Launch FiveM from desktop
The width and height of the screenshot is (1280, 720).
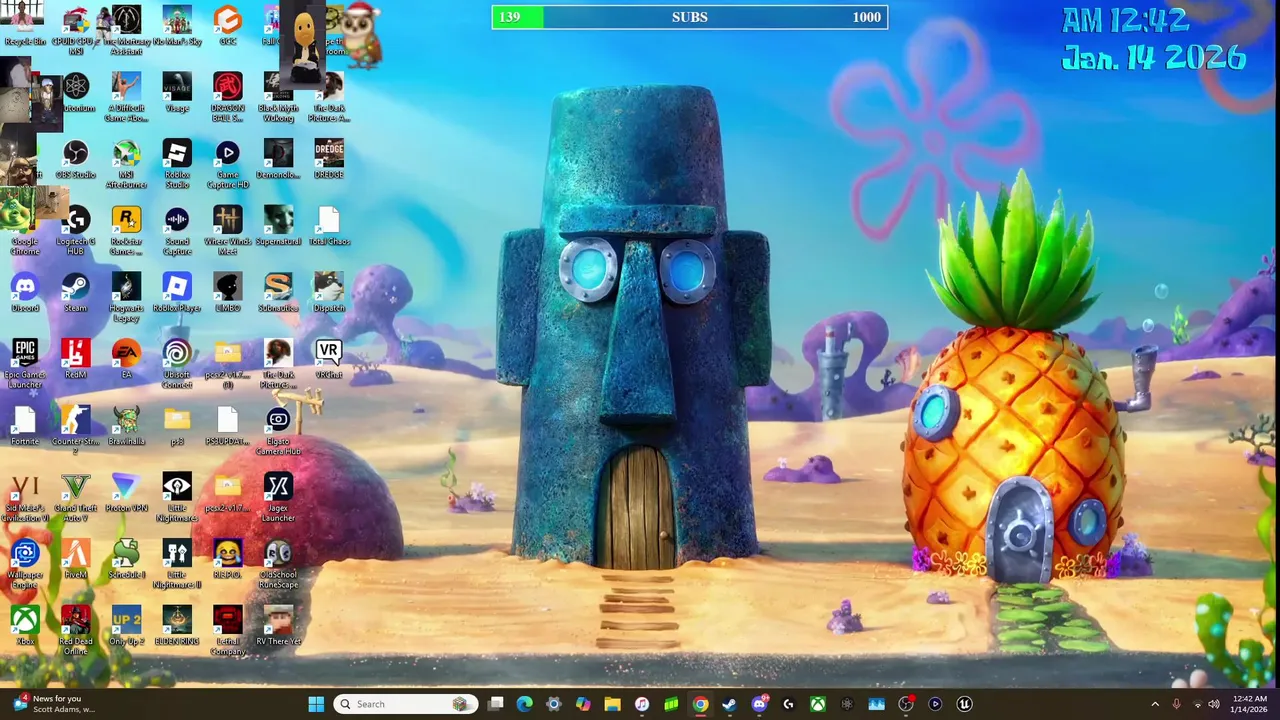click(x=76, y=558)
